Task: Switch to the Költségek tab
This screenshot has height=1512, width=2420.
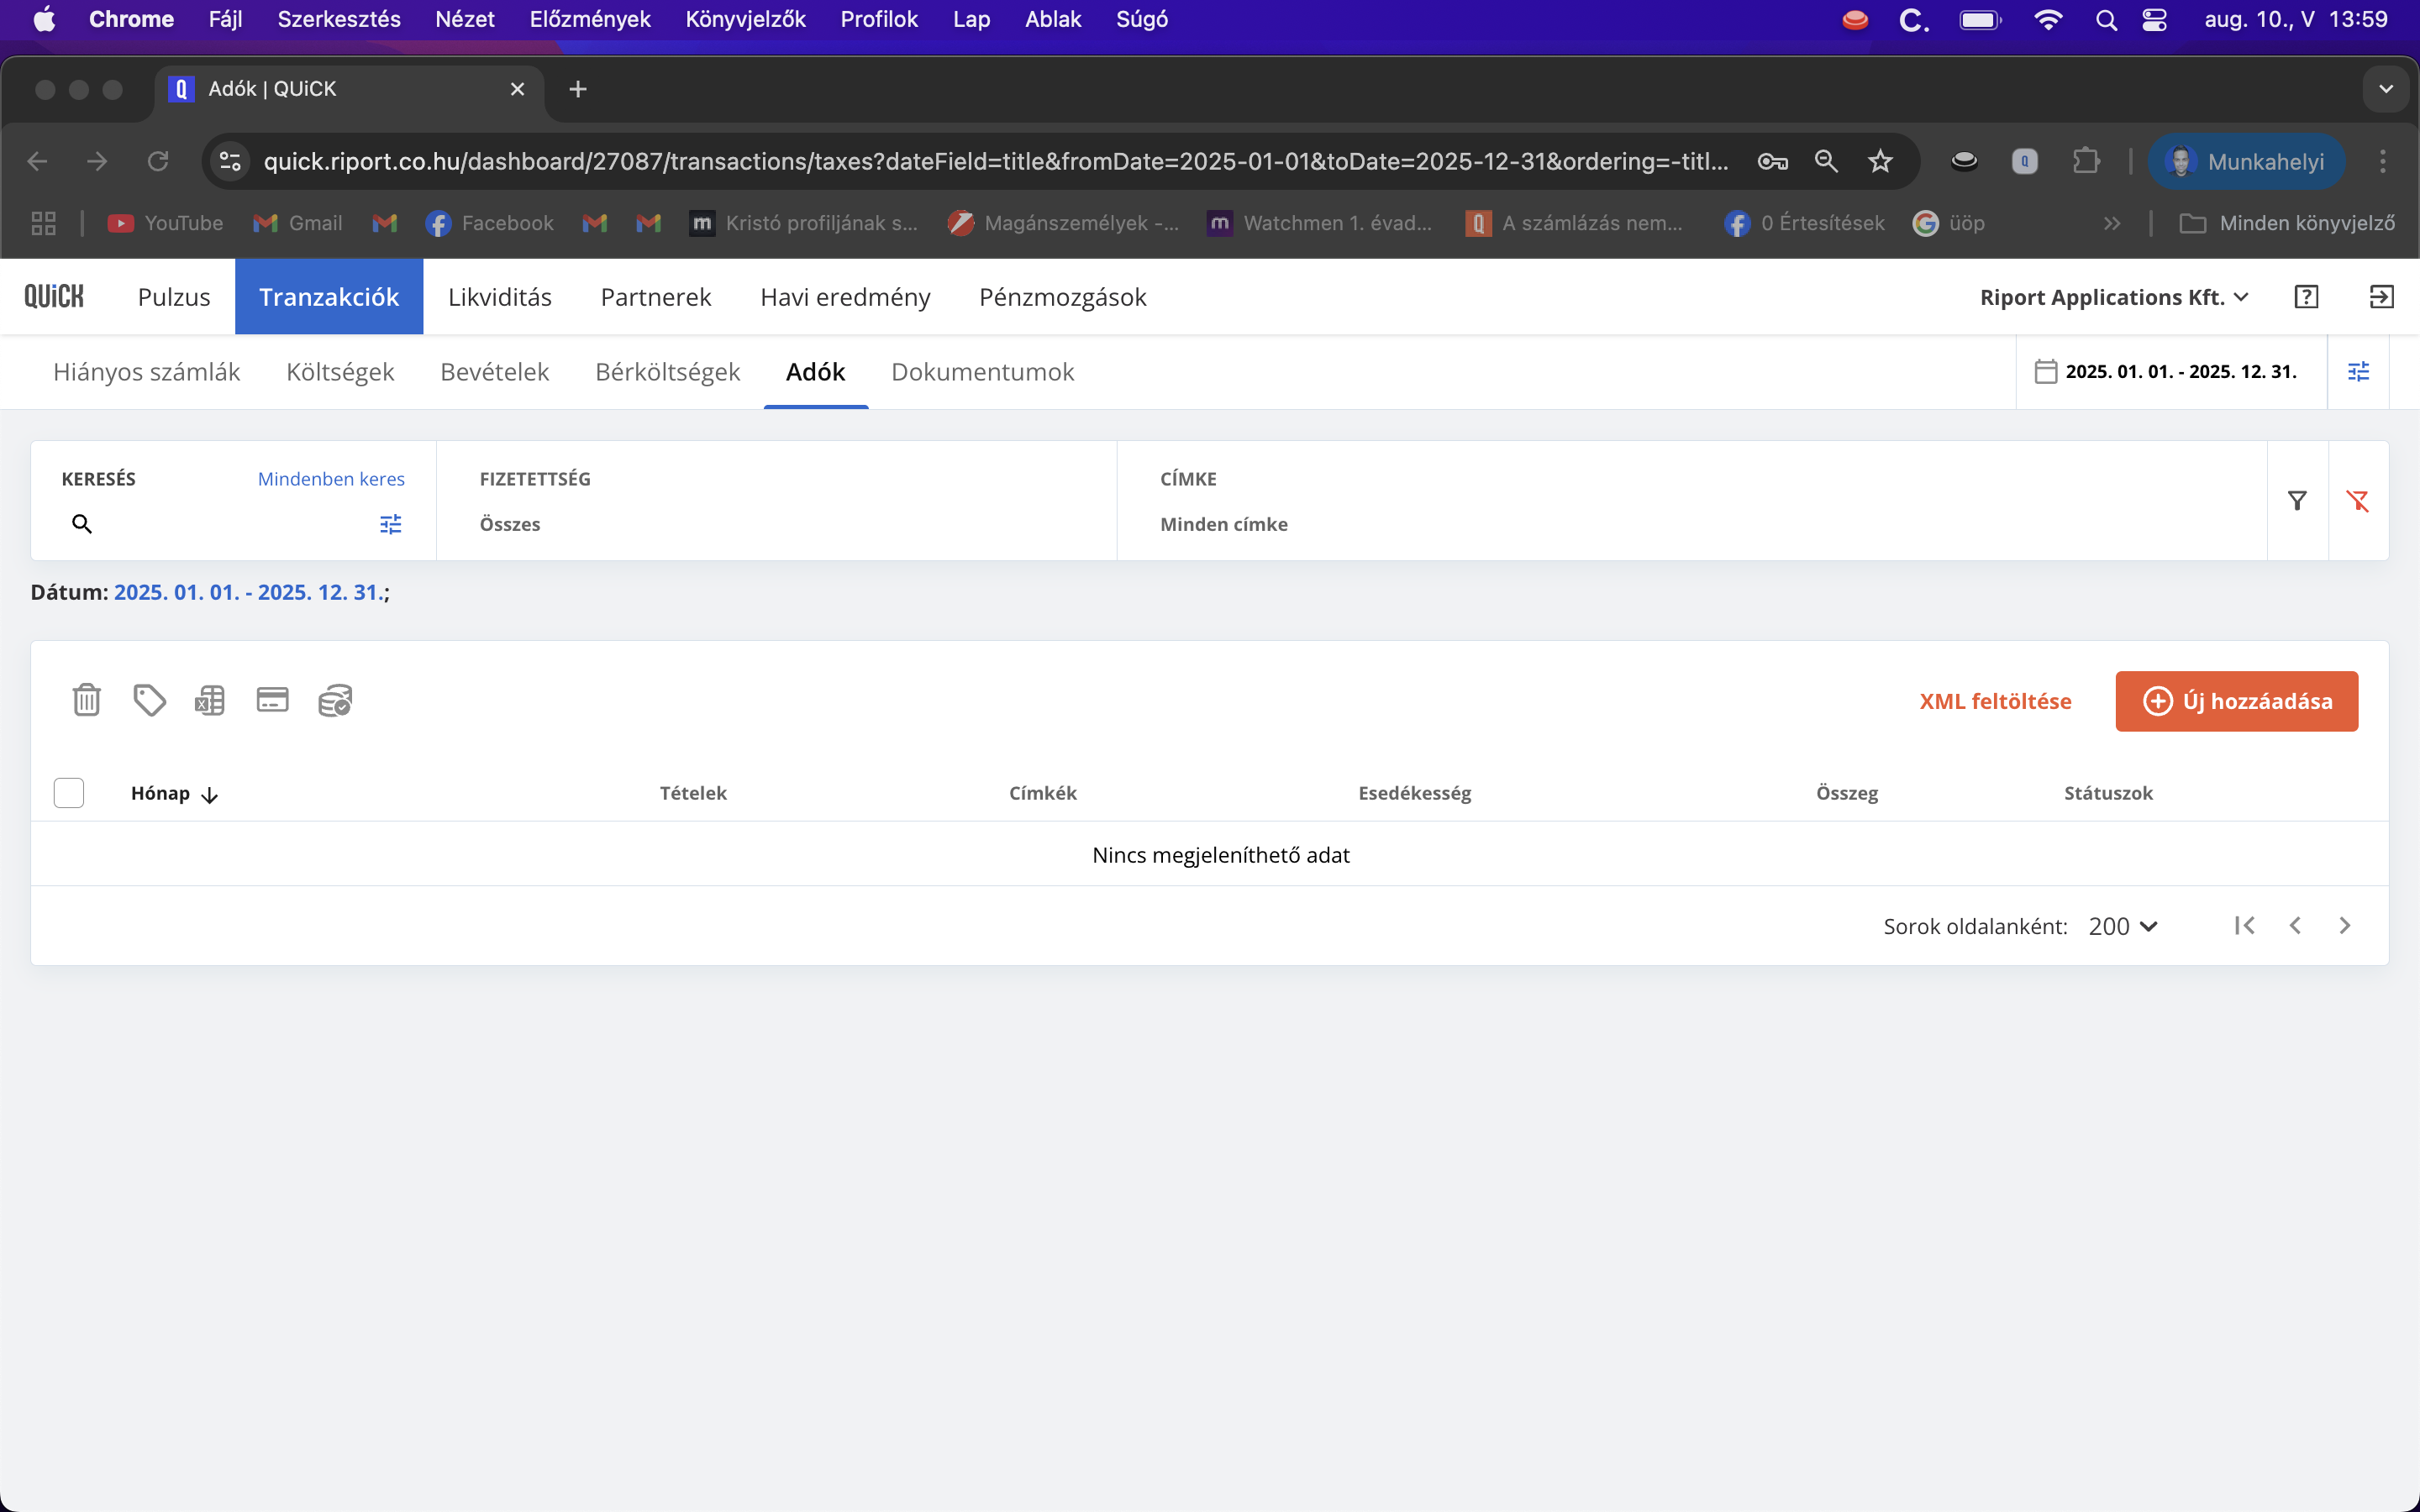Action: click(340, 372)
